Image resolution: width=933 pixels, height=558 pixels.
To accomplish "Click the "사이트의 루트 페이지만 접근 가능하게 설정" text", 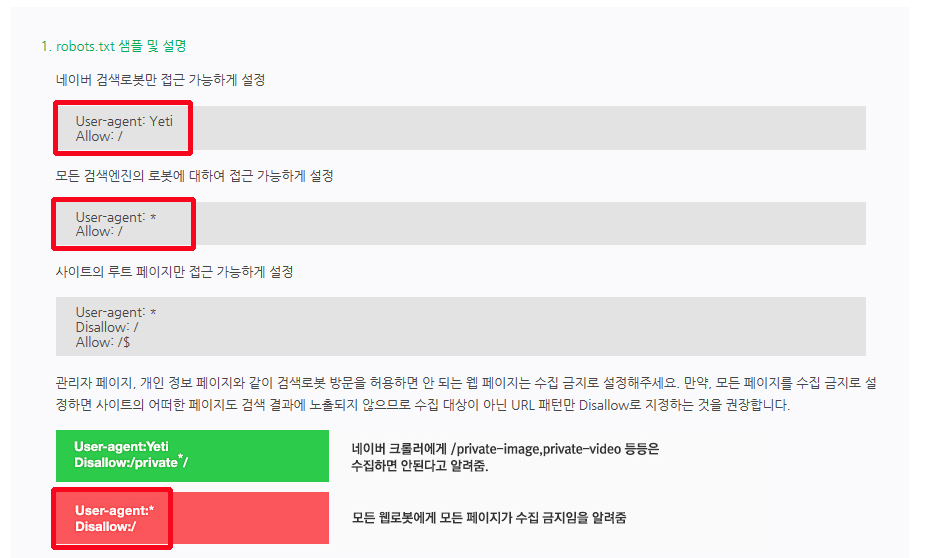I will tap(174, 272).
